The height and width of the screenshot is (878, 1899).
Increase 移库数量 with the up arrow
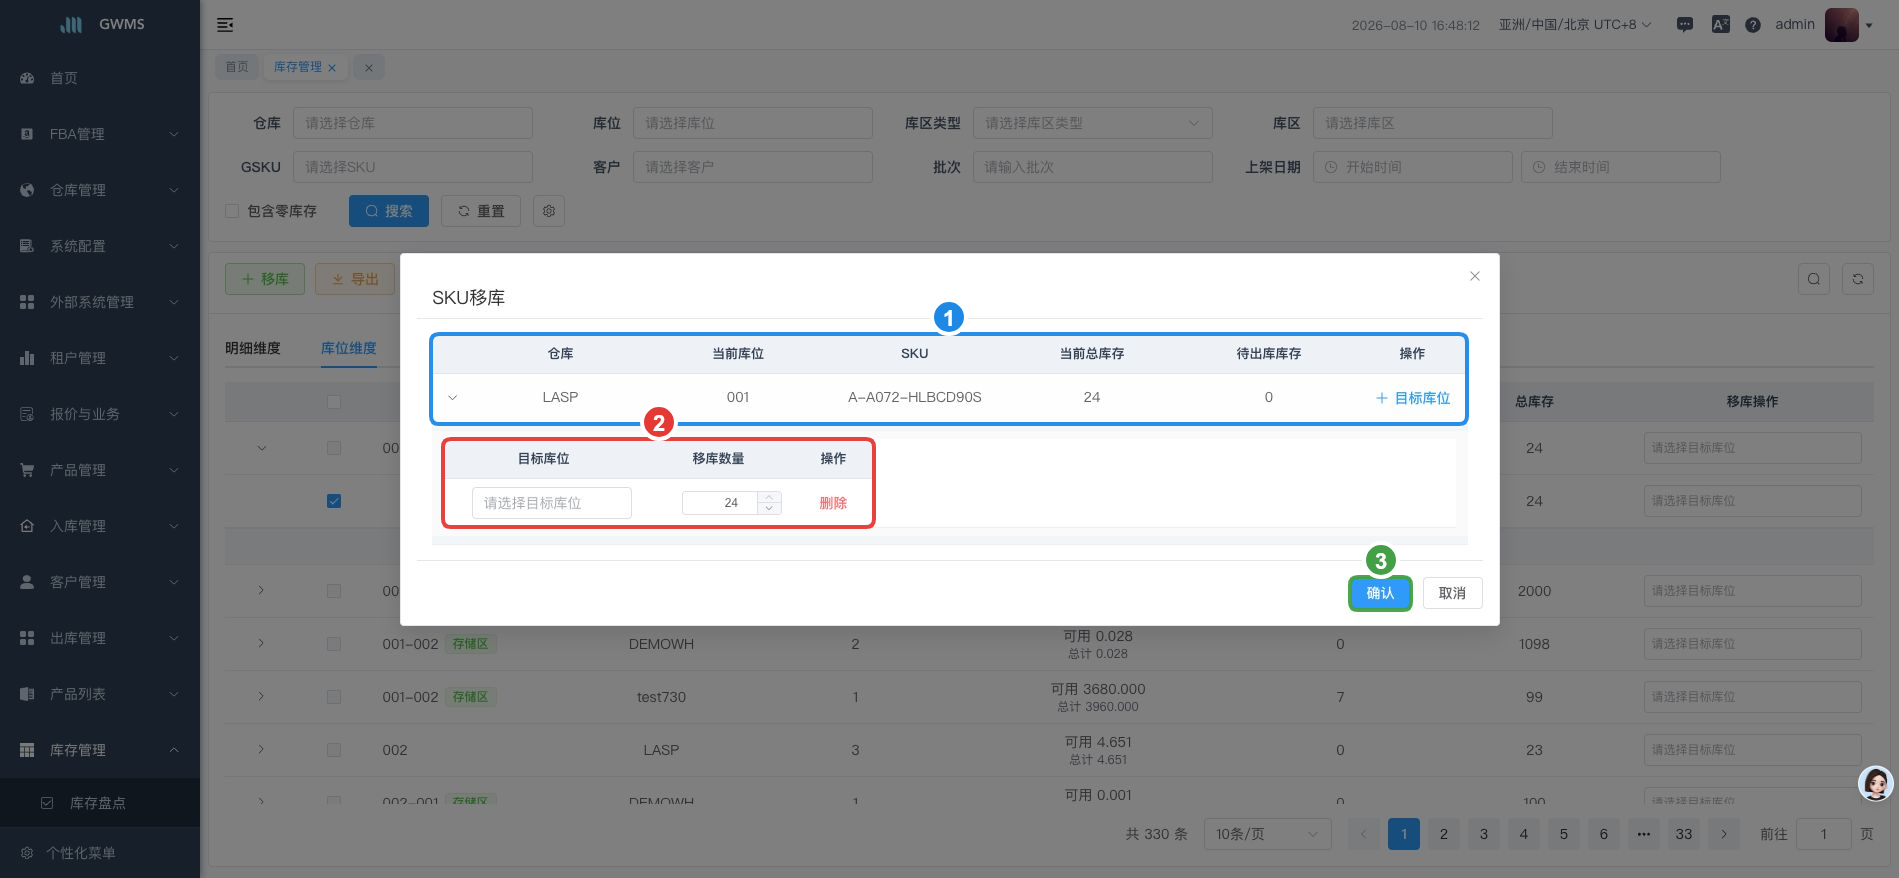pyautogui.click(x=769, y=497)
